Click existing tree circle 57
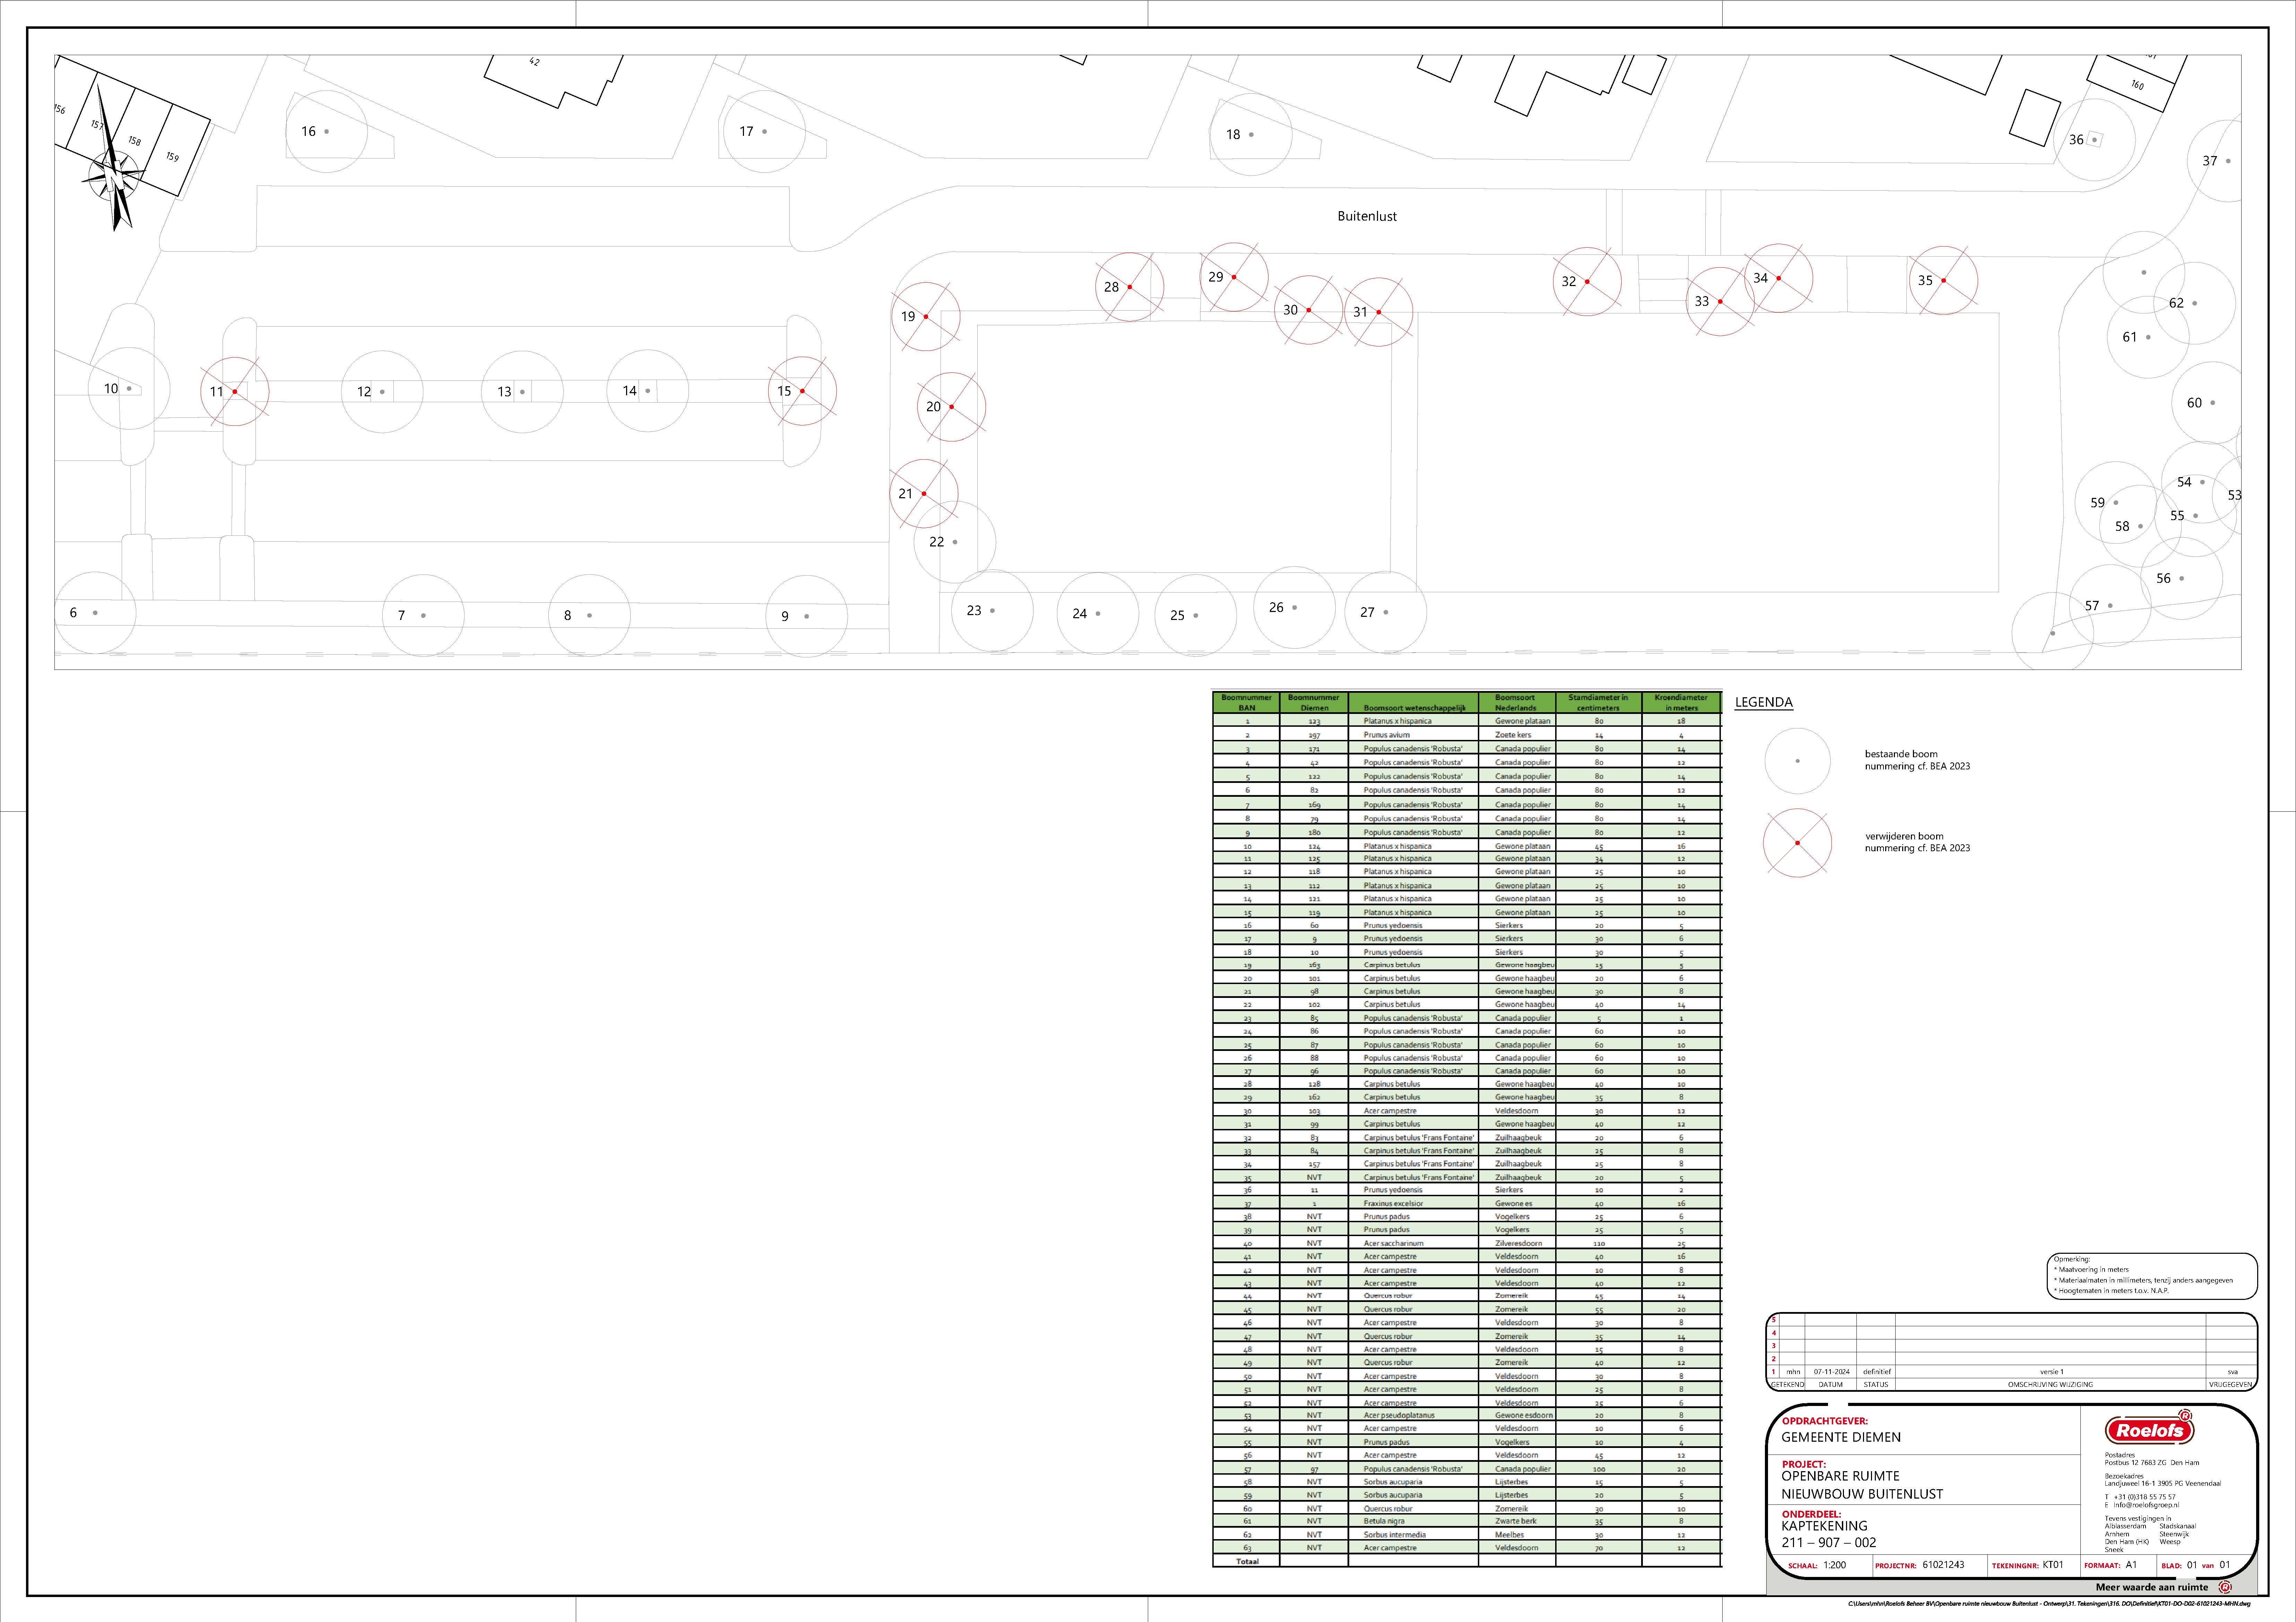 2110,606
